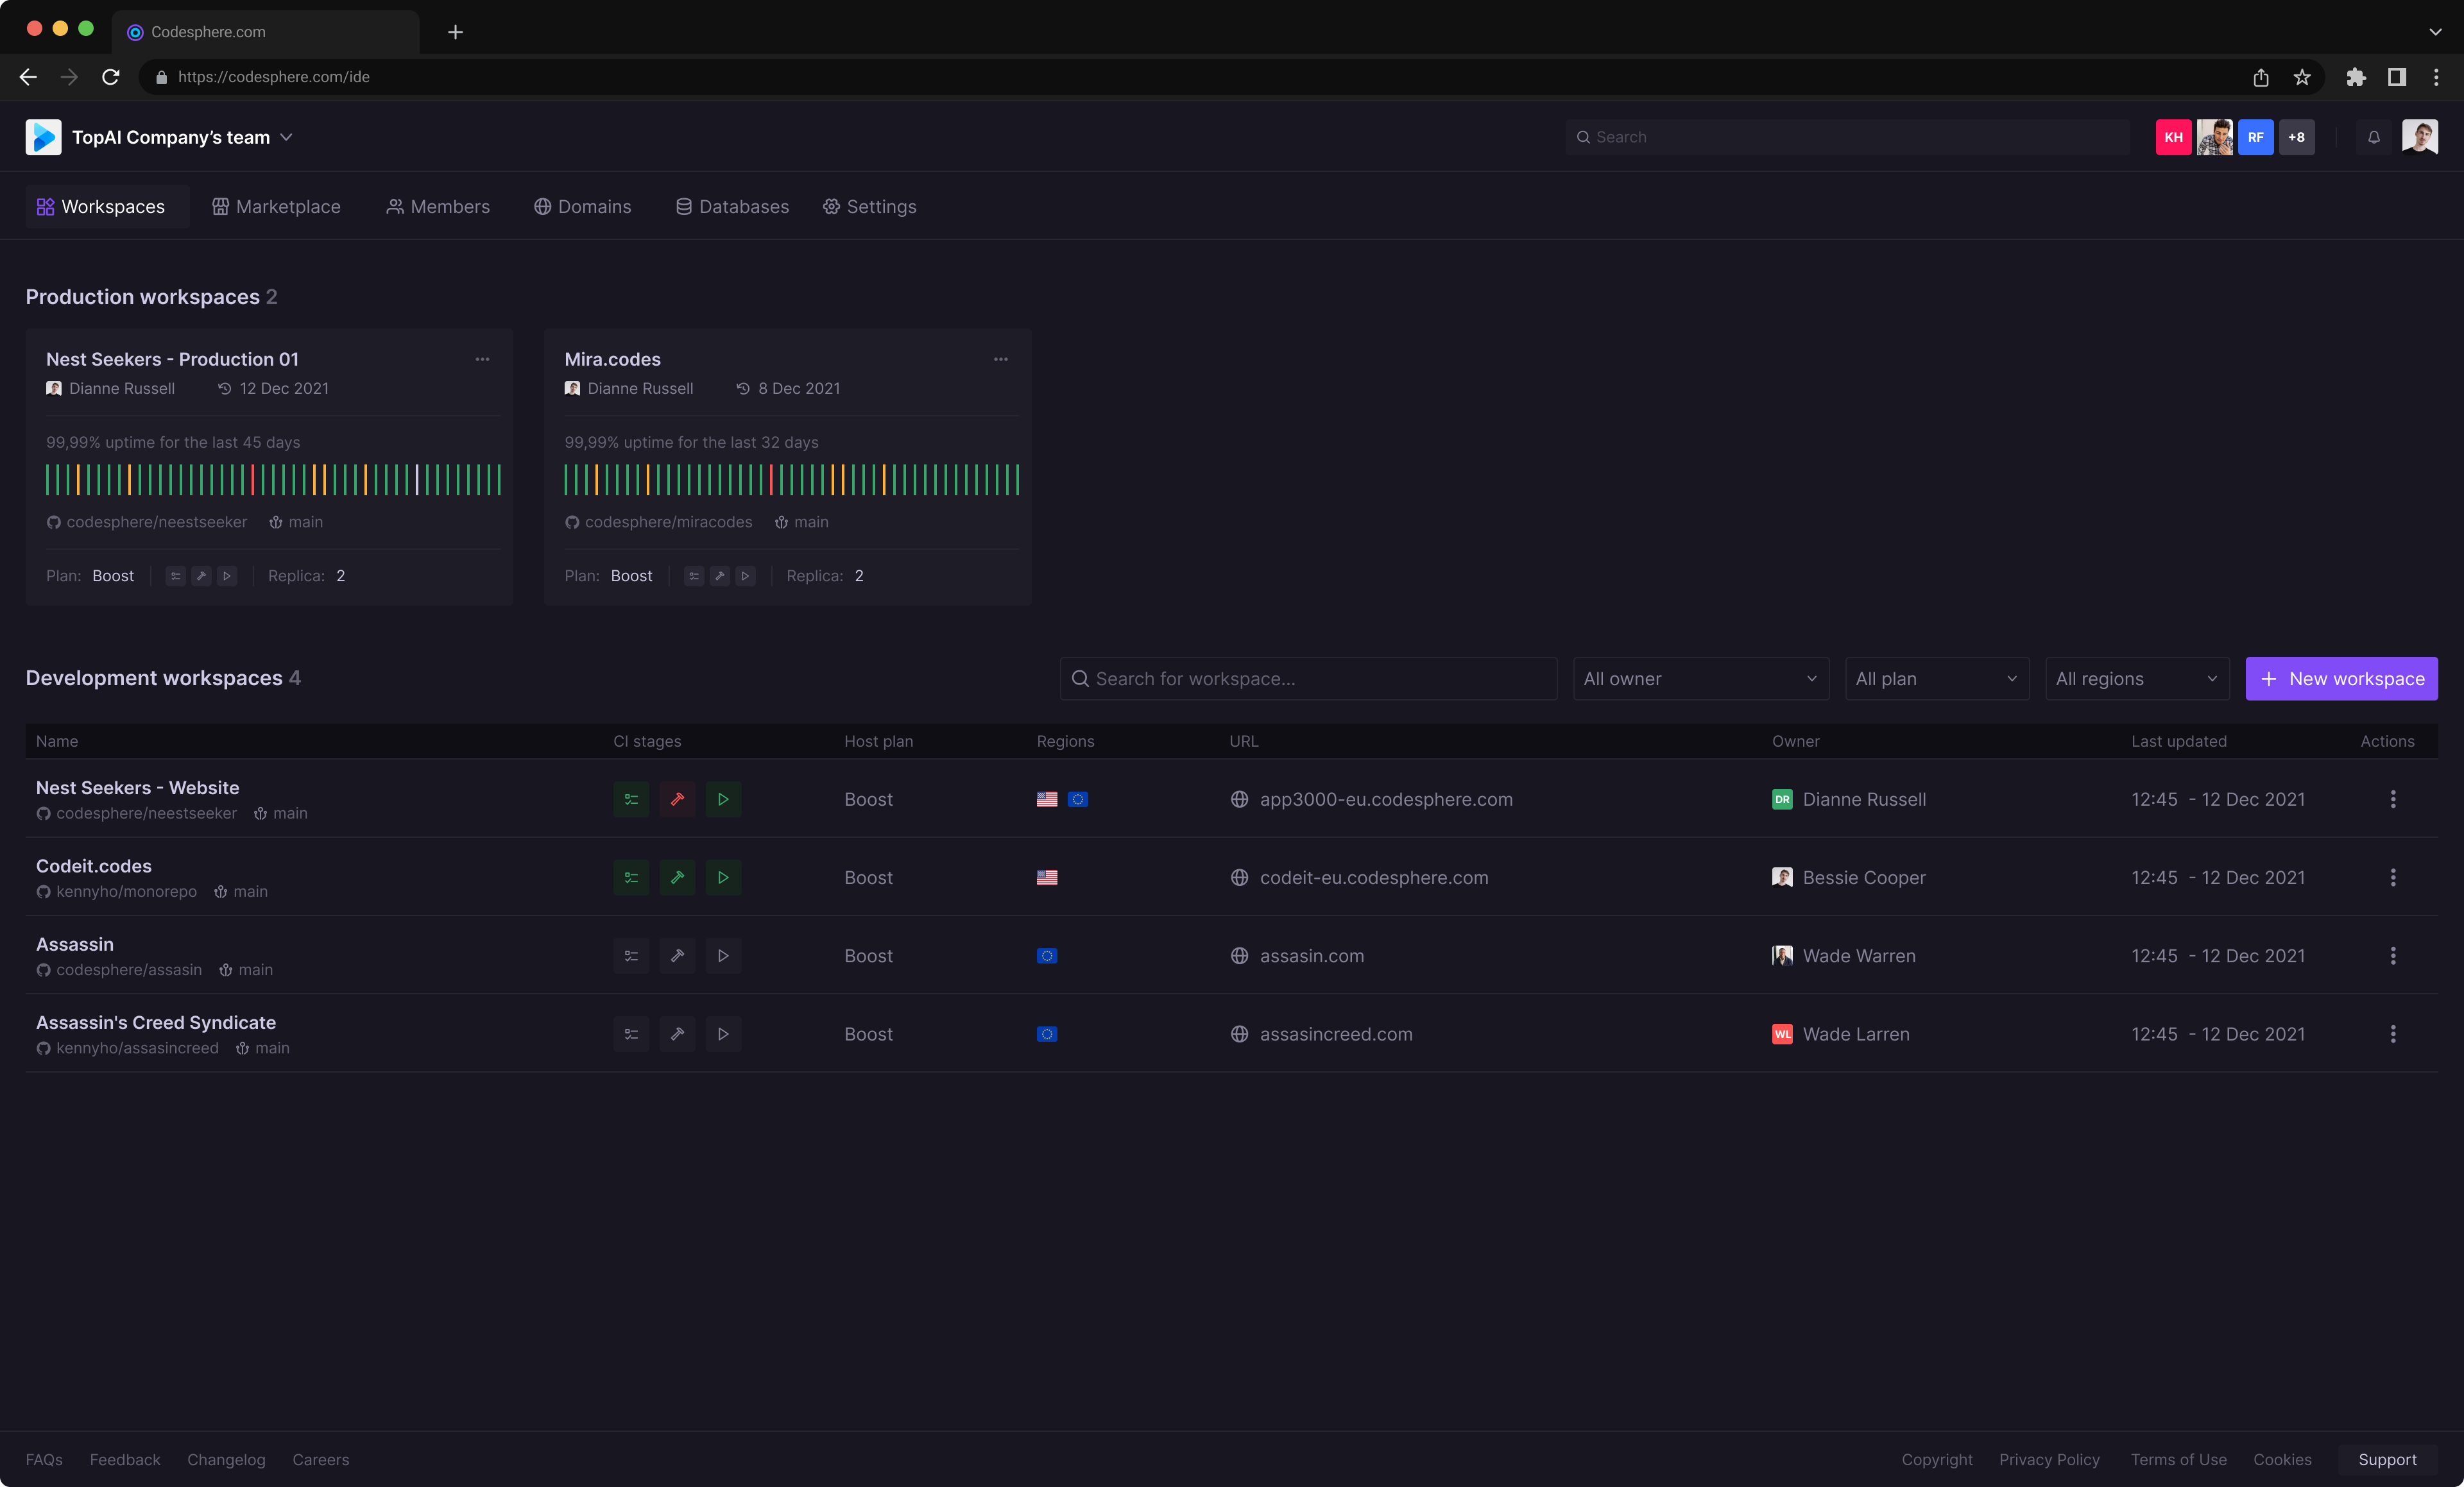Open the Changelog link in footer
Viewport: 2464px width, 1487px height.
226,1459
